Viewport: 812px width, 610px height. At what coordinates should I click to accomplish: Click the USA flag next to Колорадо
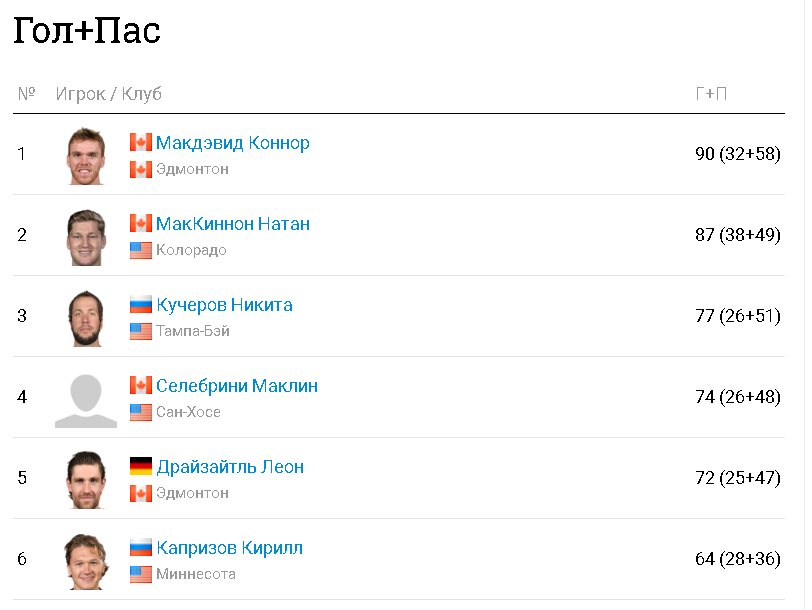140,250
